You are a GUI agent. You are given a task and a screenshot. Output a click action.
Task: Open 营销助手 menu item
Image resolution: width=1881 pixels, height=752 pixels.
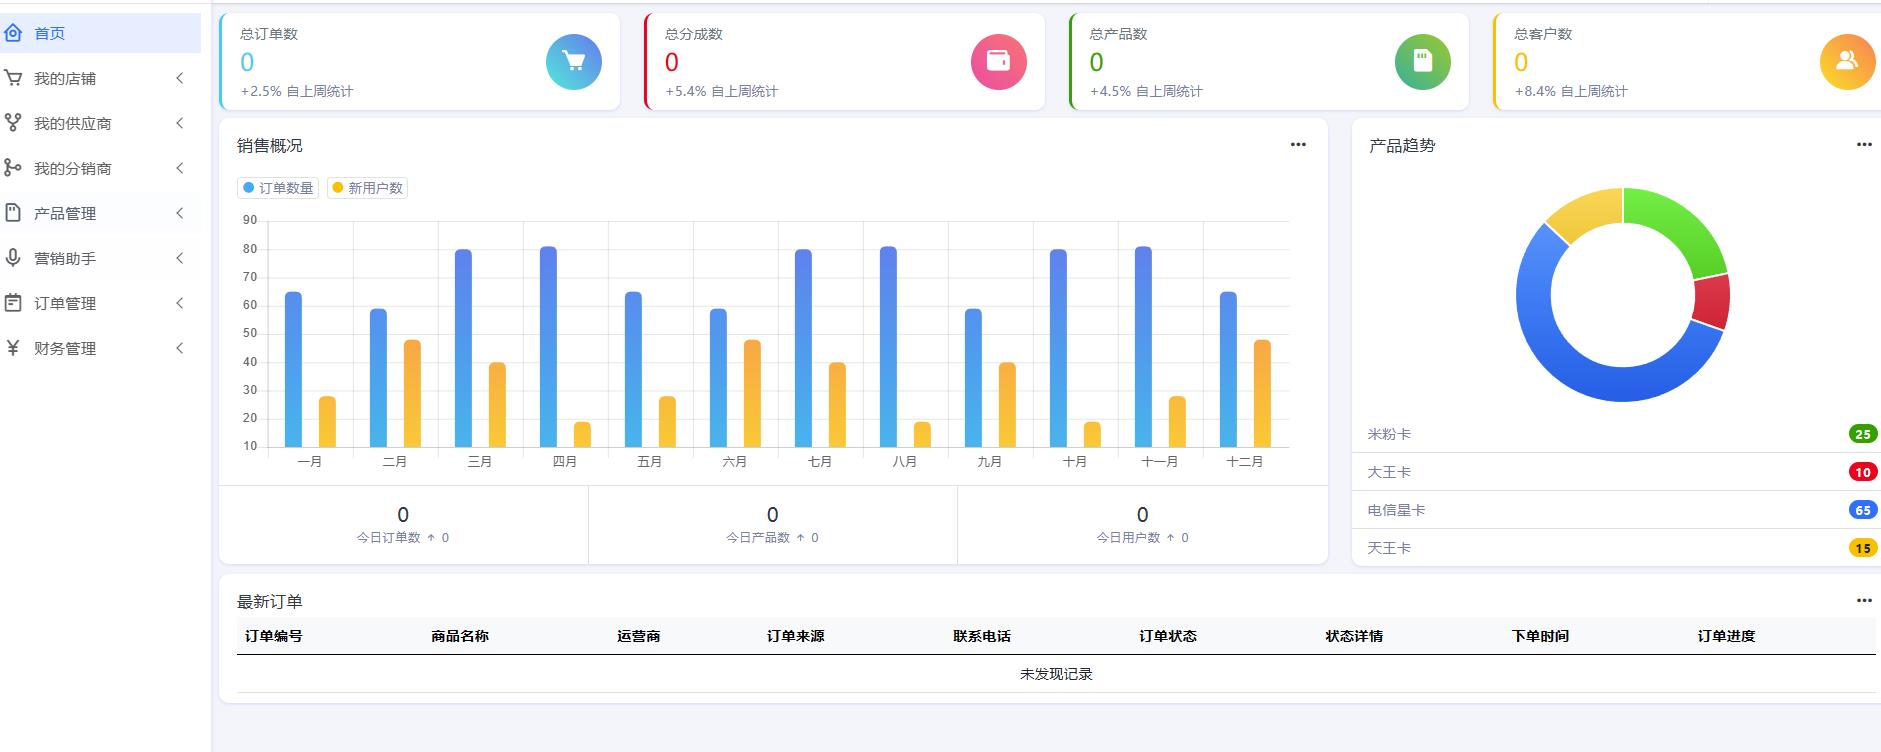pyautogui.click(x=100, y=258)
